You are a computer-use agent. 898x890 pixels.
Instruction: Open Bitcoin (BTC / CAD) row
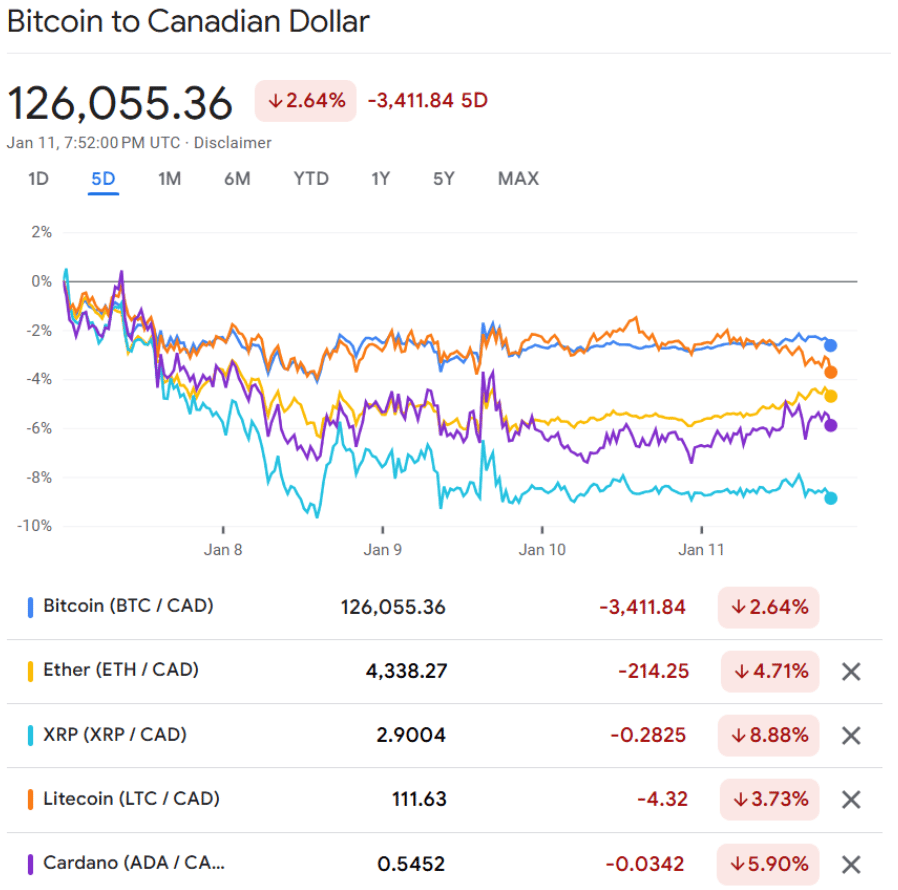[128, 606]
